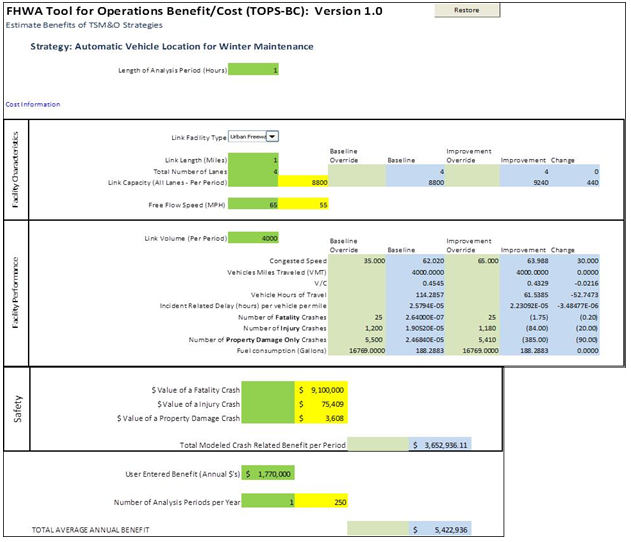Screen dimensions: 631x542
Task: Click the Fuel consumption baseline override 16769.0000
Action: 357,350
